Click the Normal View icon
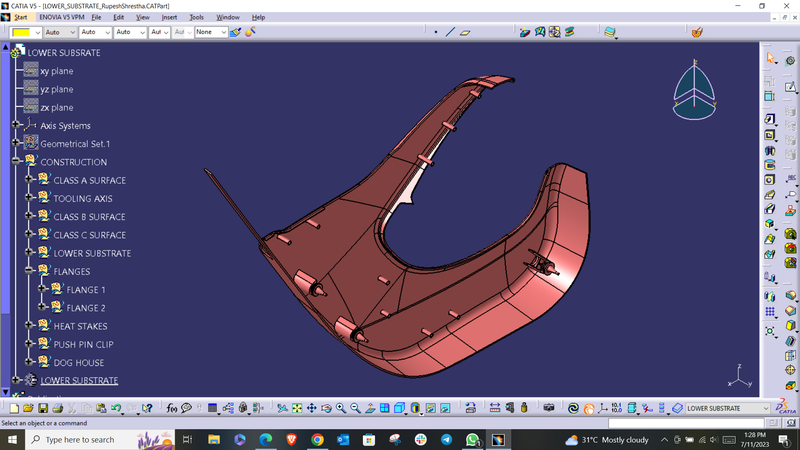The image size is (800, 450). (x=370, y=408)
